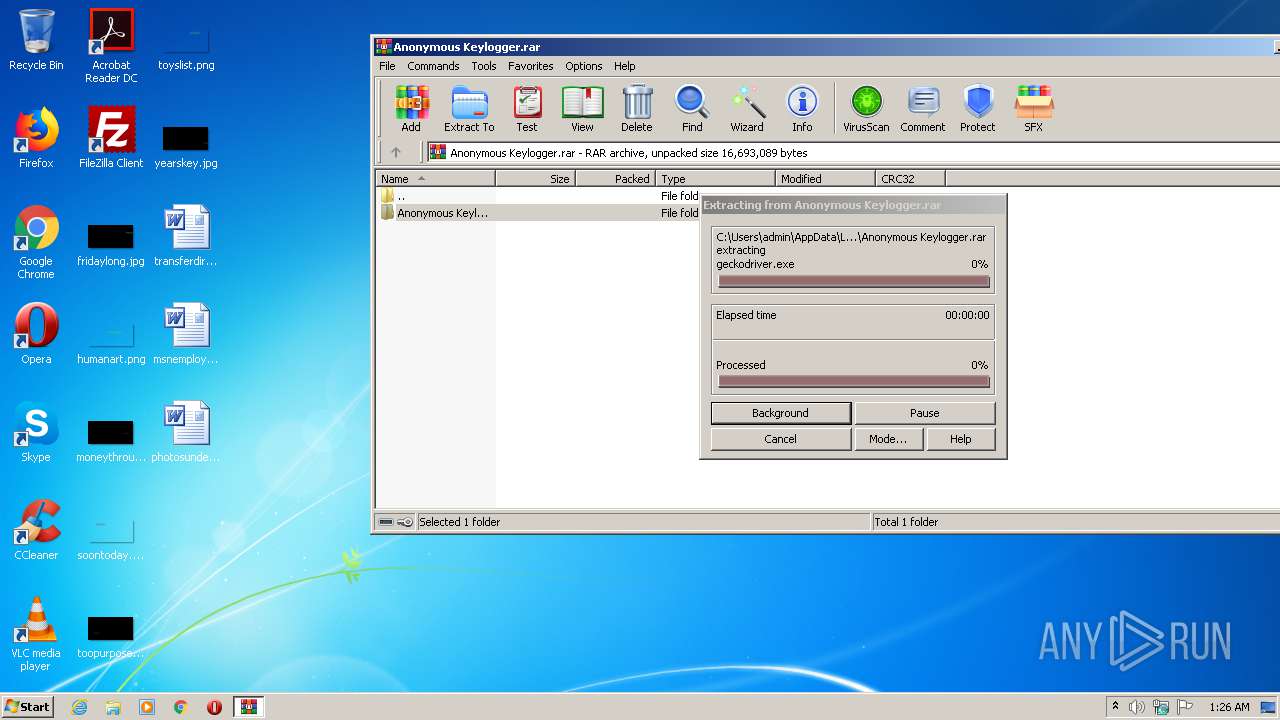Send extraction to Background
The height and width of the screenshot is (720, 1280).
click(x=780, y=413)
